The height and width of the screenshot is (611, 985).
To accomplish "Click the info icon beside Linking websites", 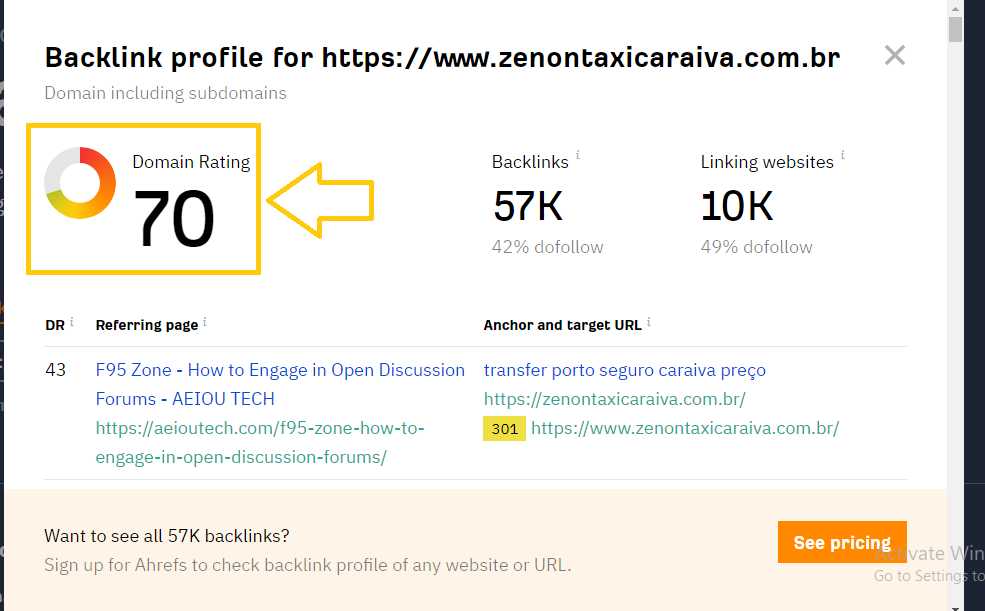I will click(843, 156).
